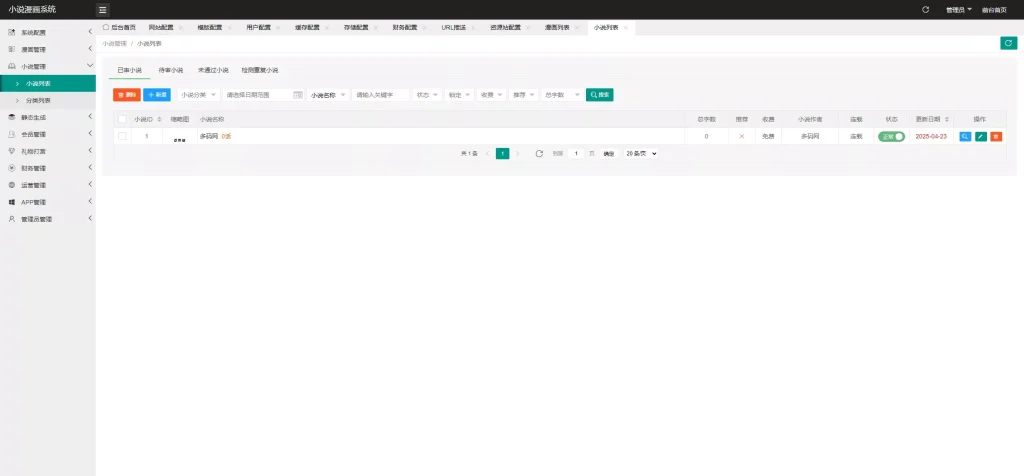The image size is (1024, 476).
Task: Click the 静态生成 sidebar icon
Action: pyautogui.click(x=12, y=118)
